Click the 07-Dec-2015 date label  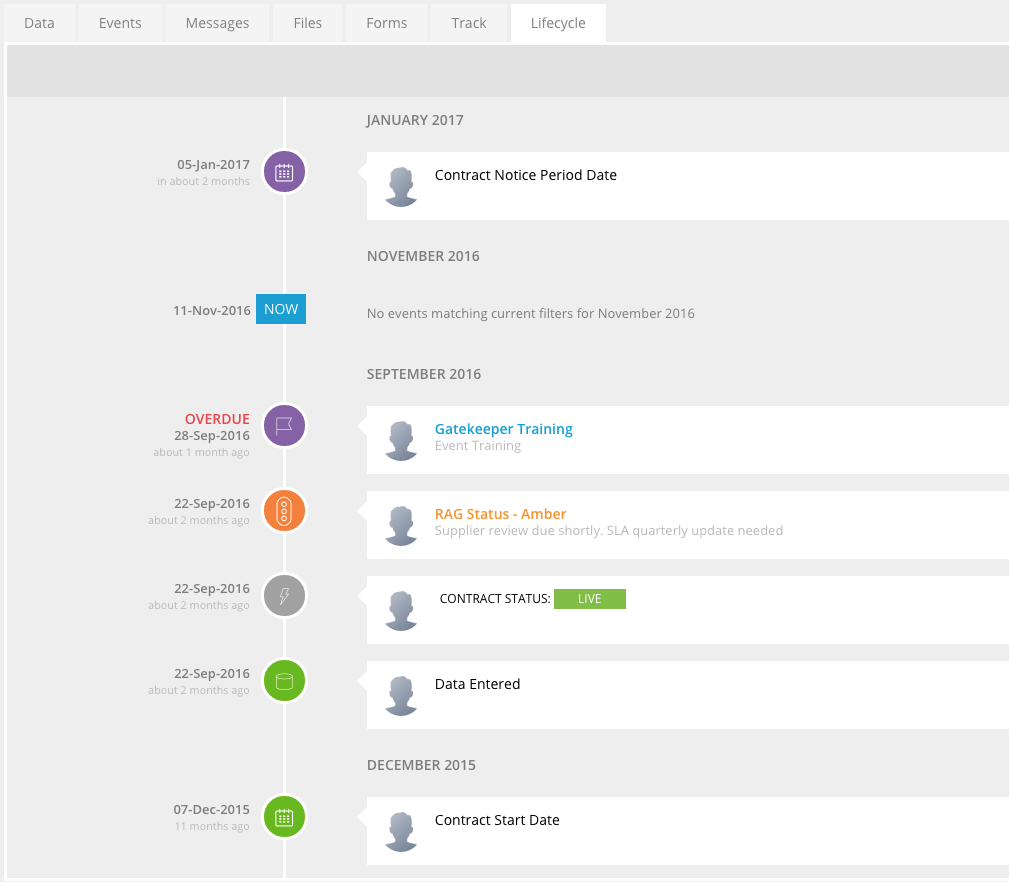coord(212,809)
